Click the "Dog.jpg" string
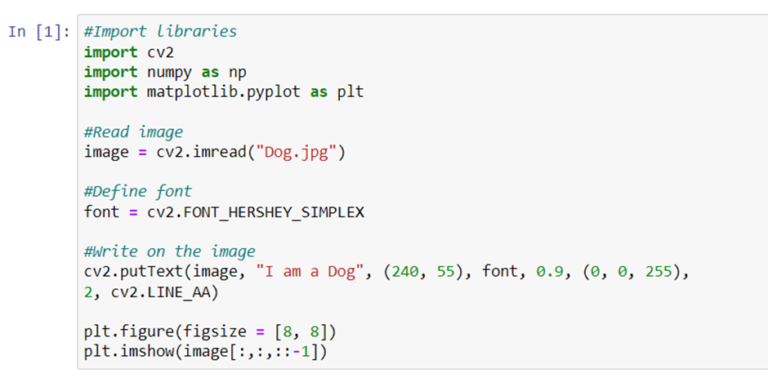This screenshot has width=768, height=378. (x=300, y=152)
